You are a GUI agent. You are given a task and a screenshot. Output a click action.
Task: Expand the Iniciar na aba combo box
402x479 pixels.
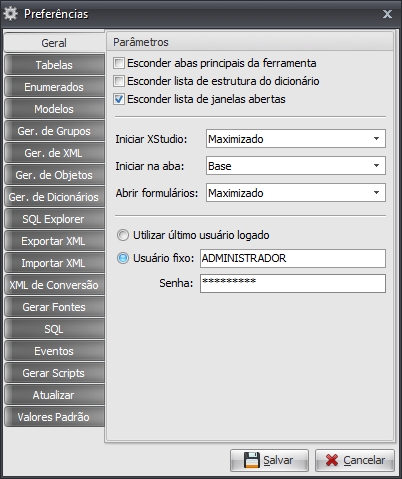(296, 166)
